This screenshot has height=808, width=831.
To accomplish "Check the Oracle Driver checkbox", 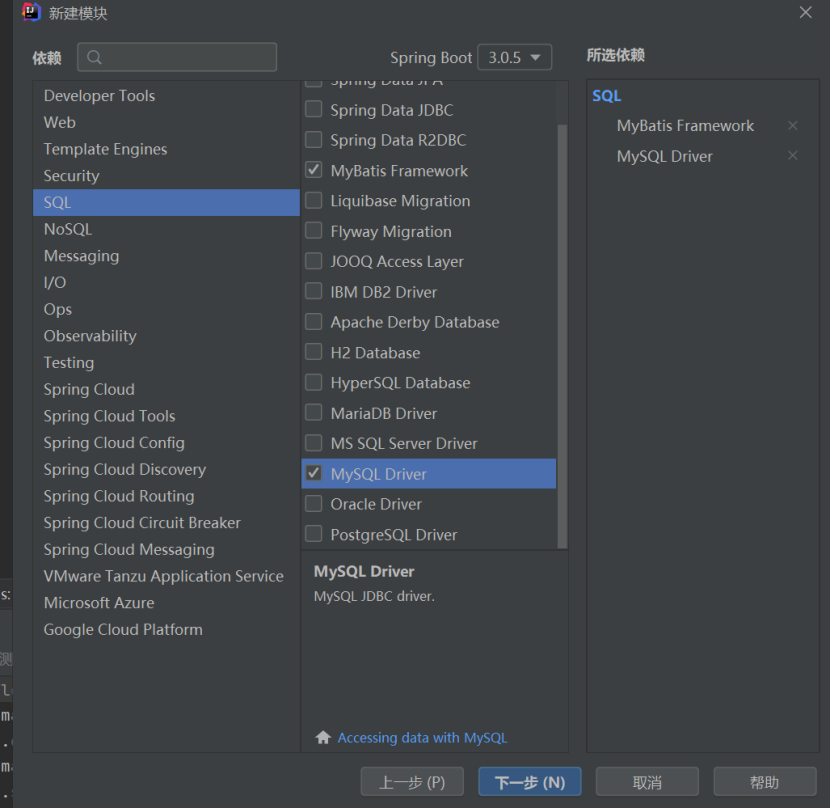I will 314,503.
